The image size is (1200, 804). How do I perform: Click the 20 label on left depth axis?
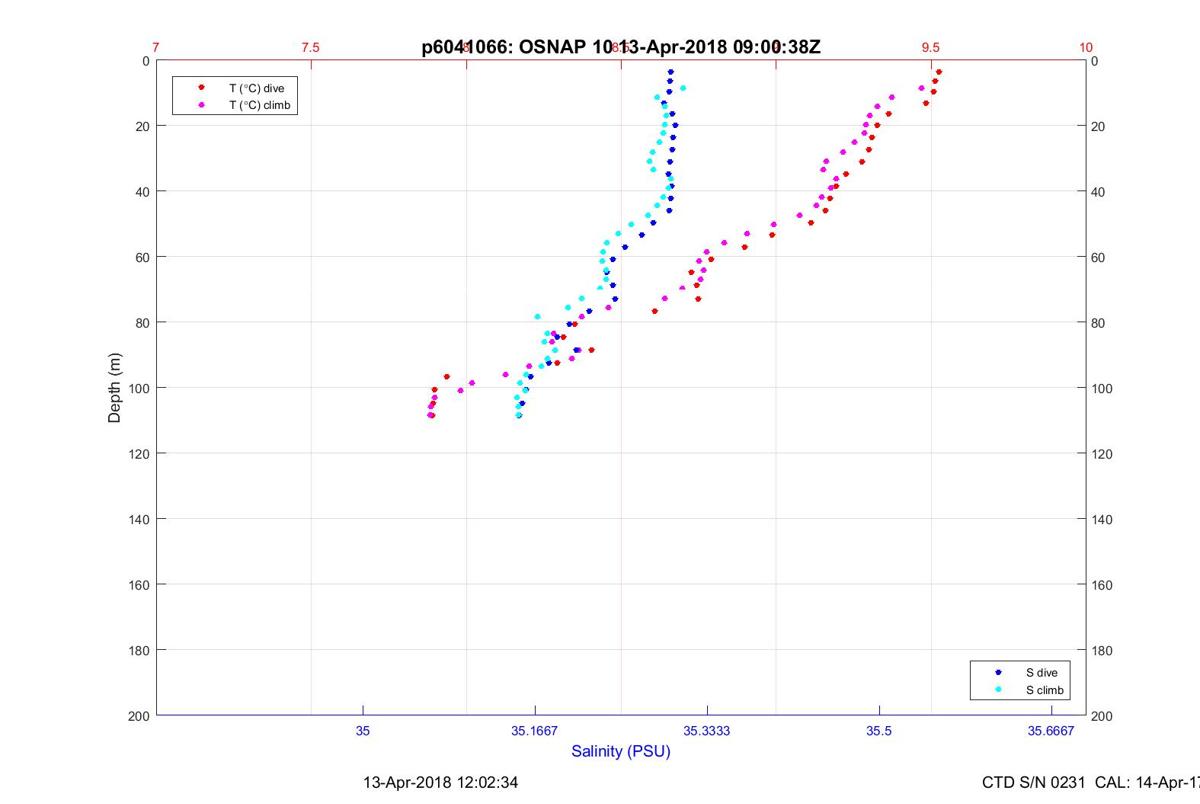[x=142, y=126]
